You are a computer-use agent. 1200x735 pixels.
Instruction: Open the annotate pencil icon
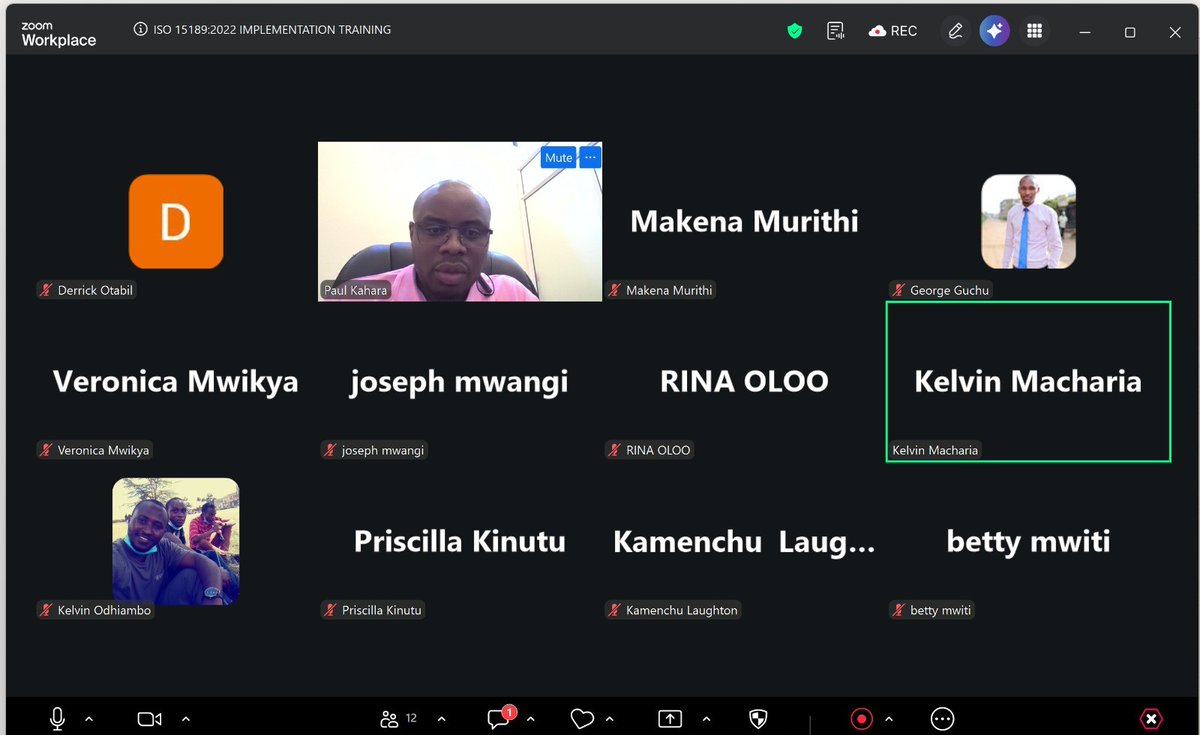coord(955,31)
